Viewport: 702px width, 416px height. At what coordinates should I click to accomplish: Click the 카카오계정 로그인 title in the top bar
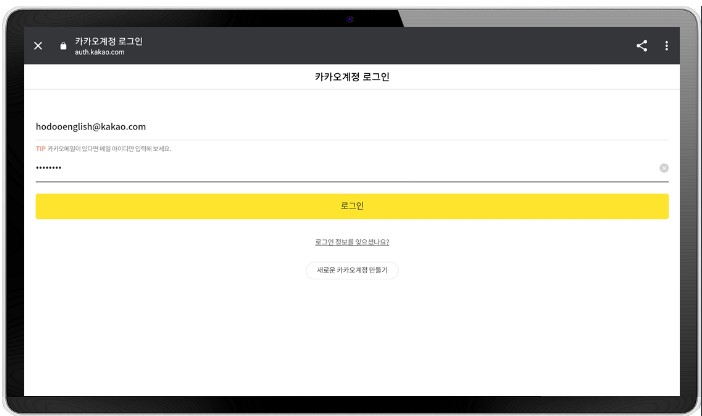coord(109,41)
